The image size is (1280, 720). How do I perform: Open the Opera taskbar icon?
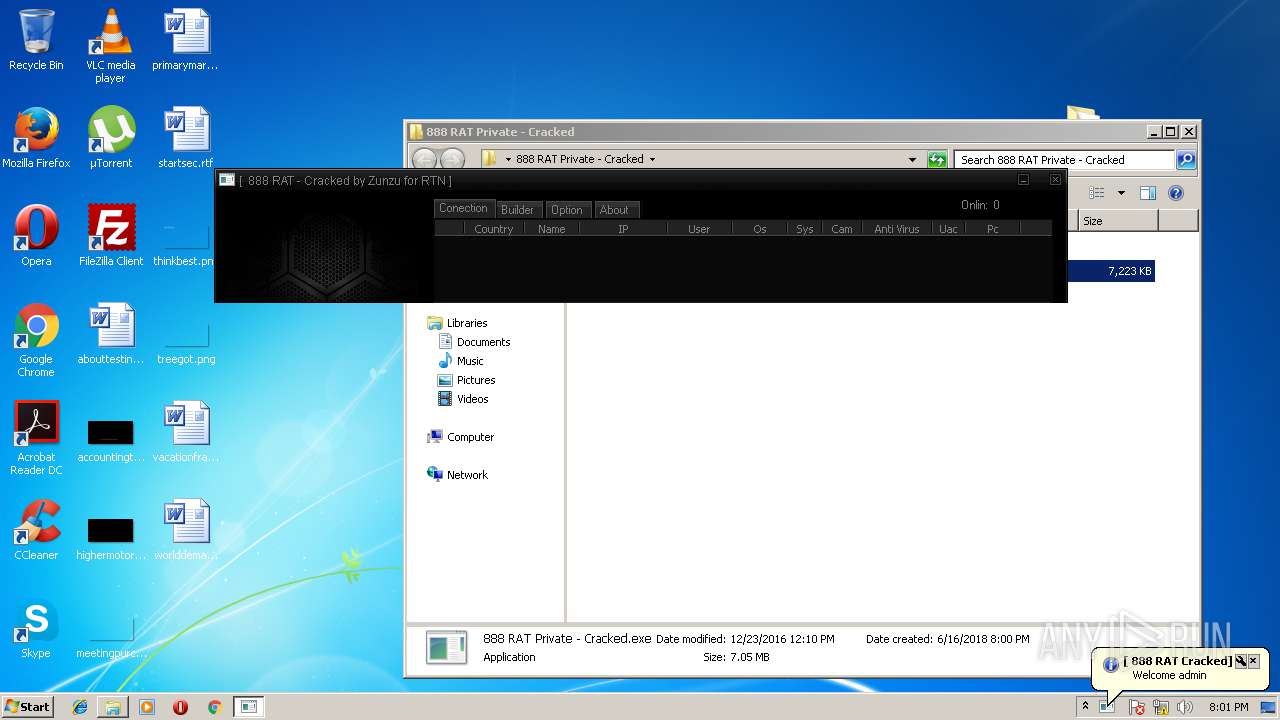pyautogui.click(x=180, y=707)
